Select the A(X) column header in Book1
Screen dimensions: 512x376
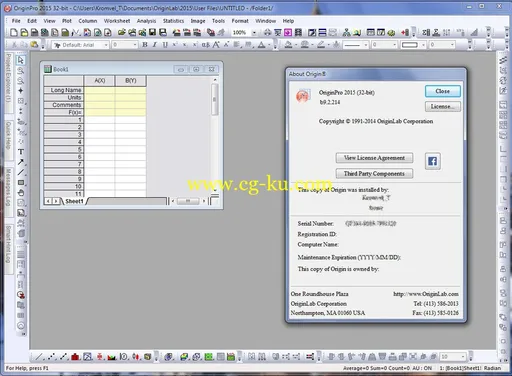point(99,81)
